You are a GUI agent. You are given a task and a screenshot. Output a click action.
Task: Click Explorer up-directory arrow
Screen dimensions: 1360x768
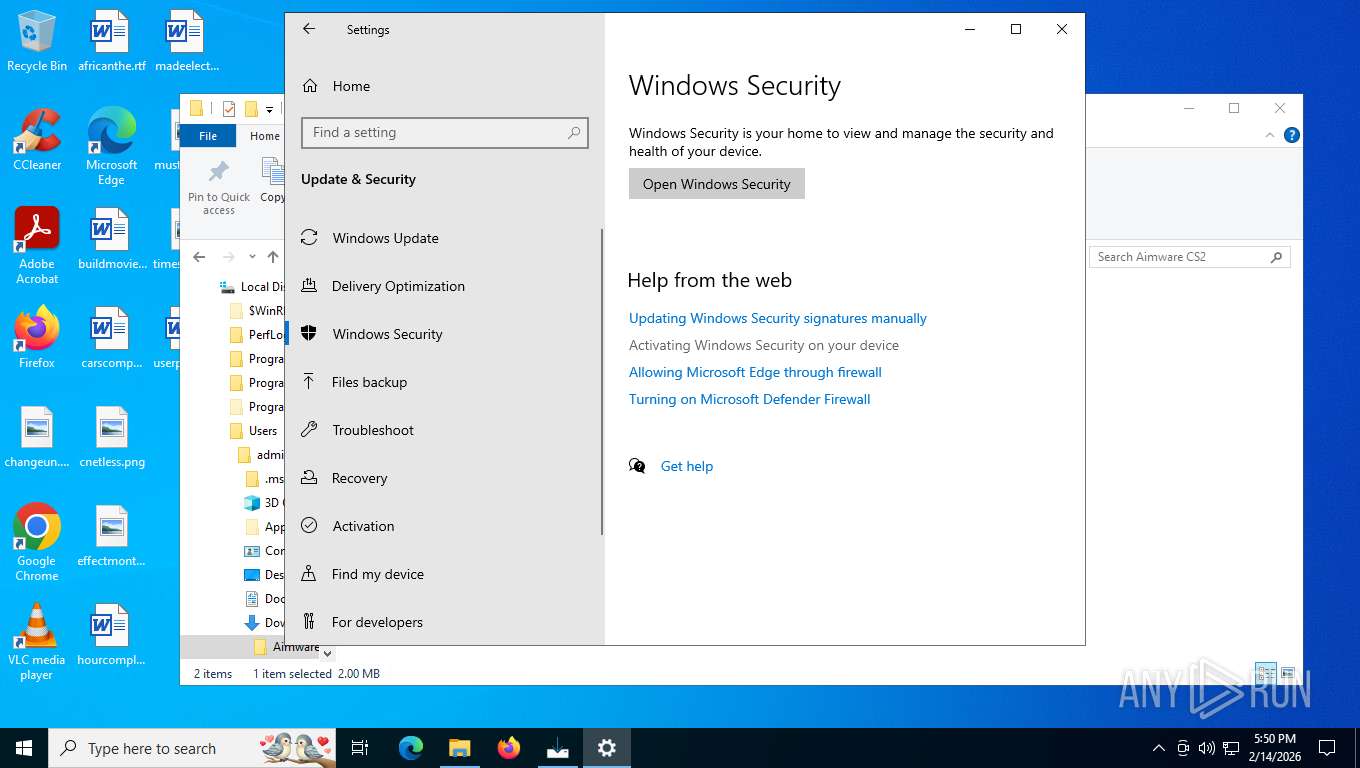(x=273, y=257)
